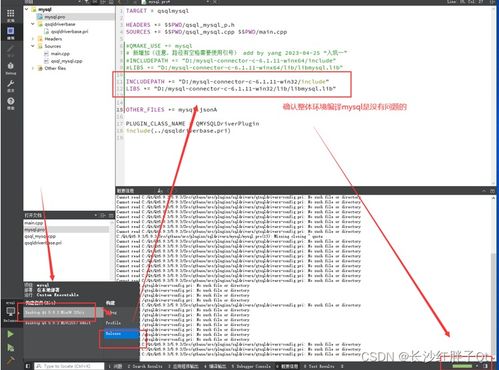Open the Welcome mode grid icon

click(x=11, y=13)
